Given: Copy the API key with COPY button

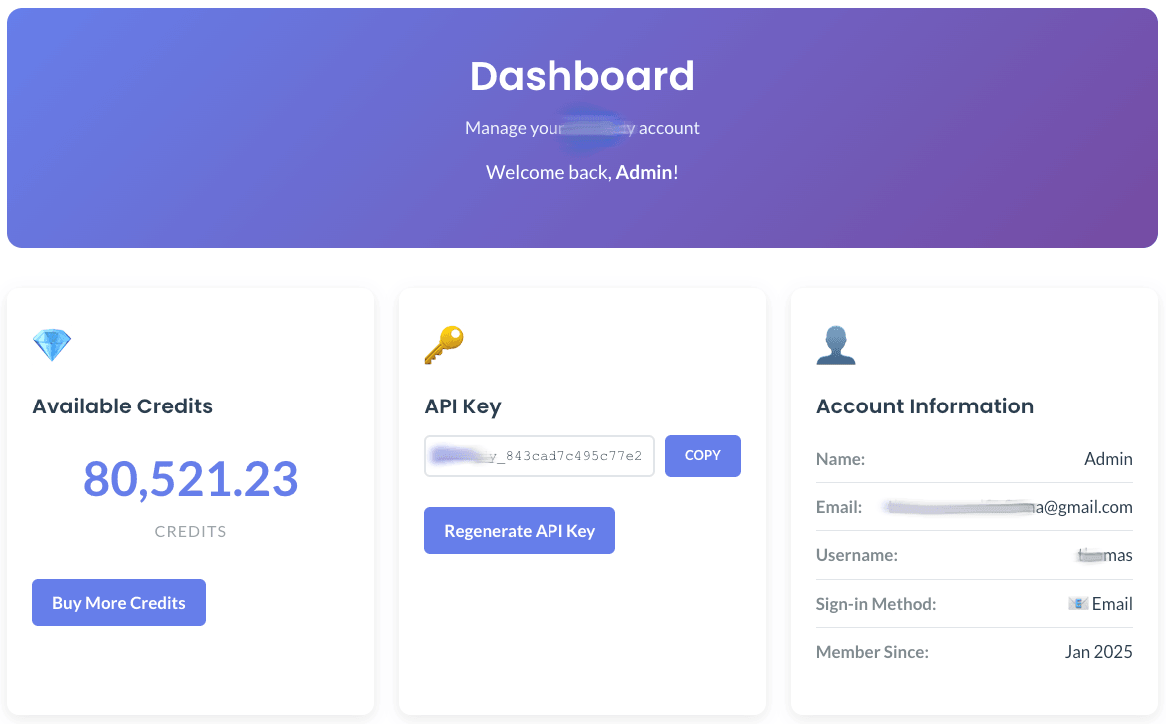Looking at the screenshot, I should pyautogui.click(x=702, y=456).
